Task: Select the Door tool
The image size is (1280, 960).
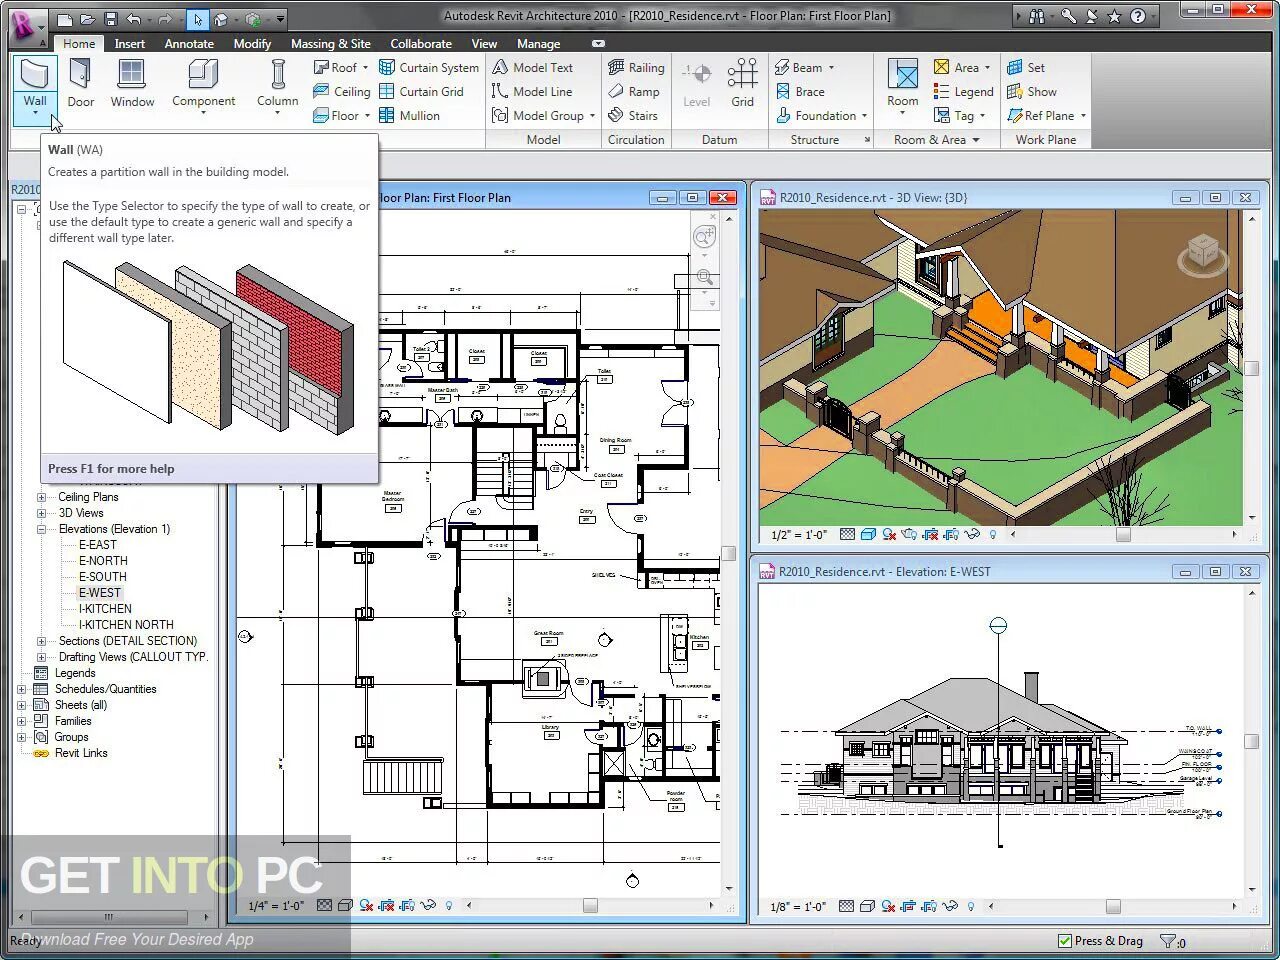Action: click(80, 84)
